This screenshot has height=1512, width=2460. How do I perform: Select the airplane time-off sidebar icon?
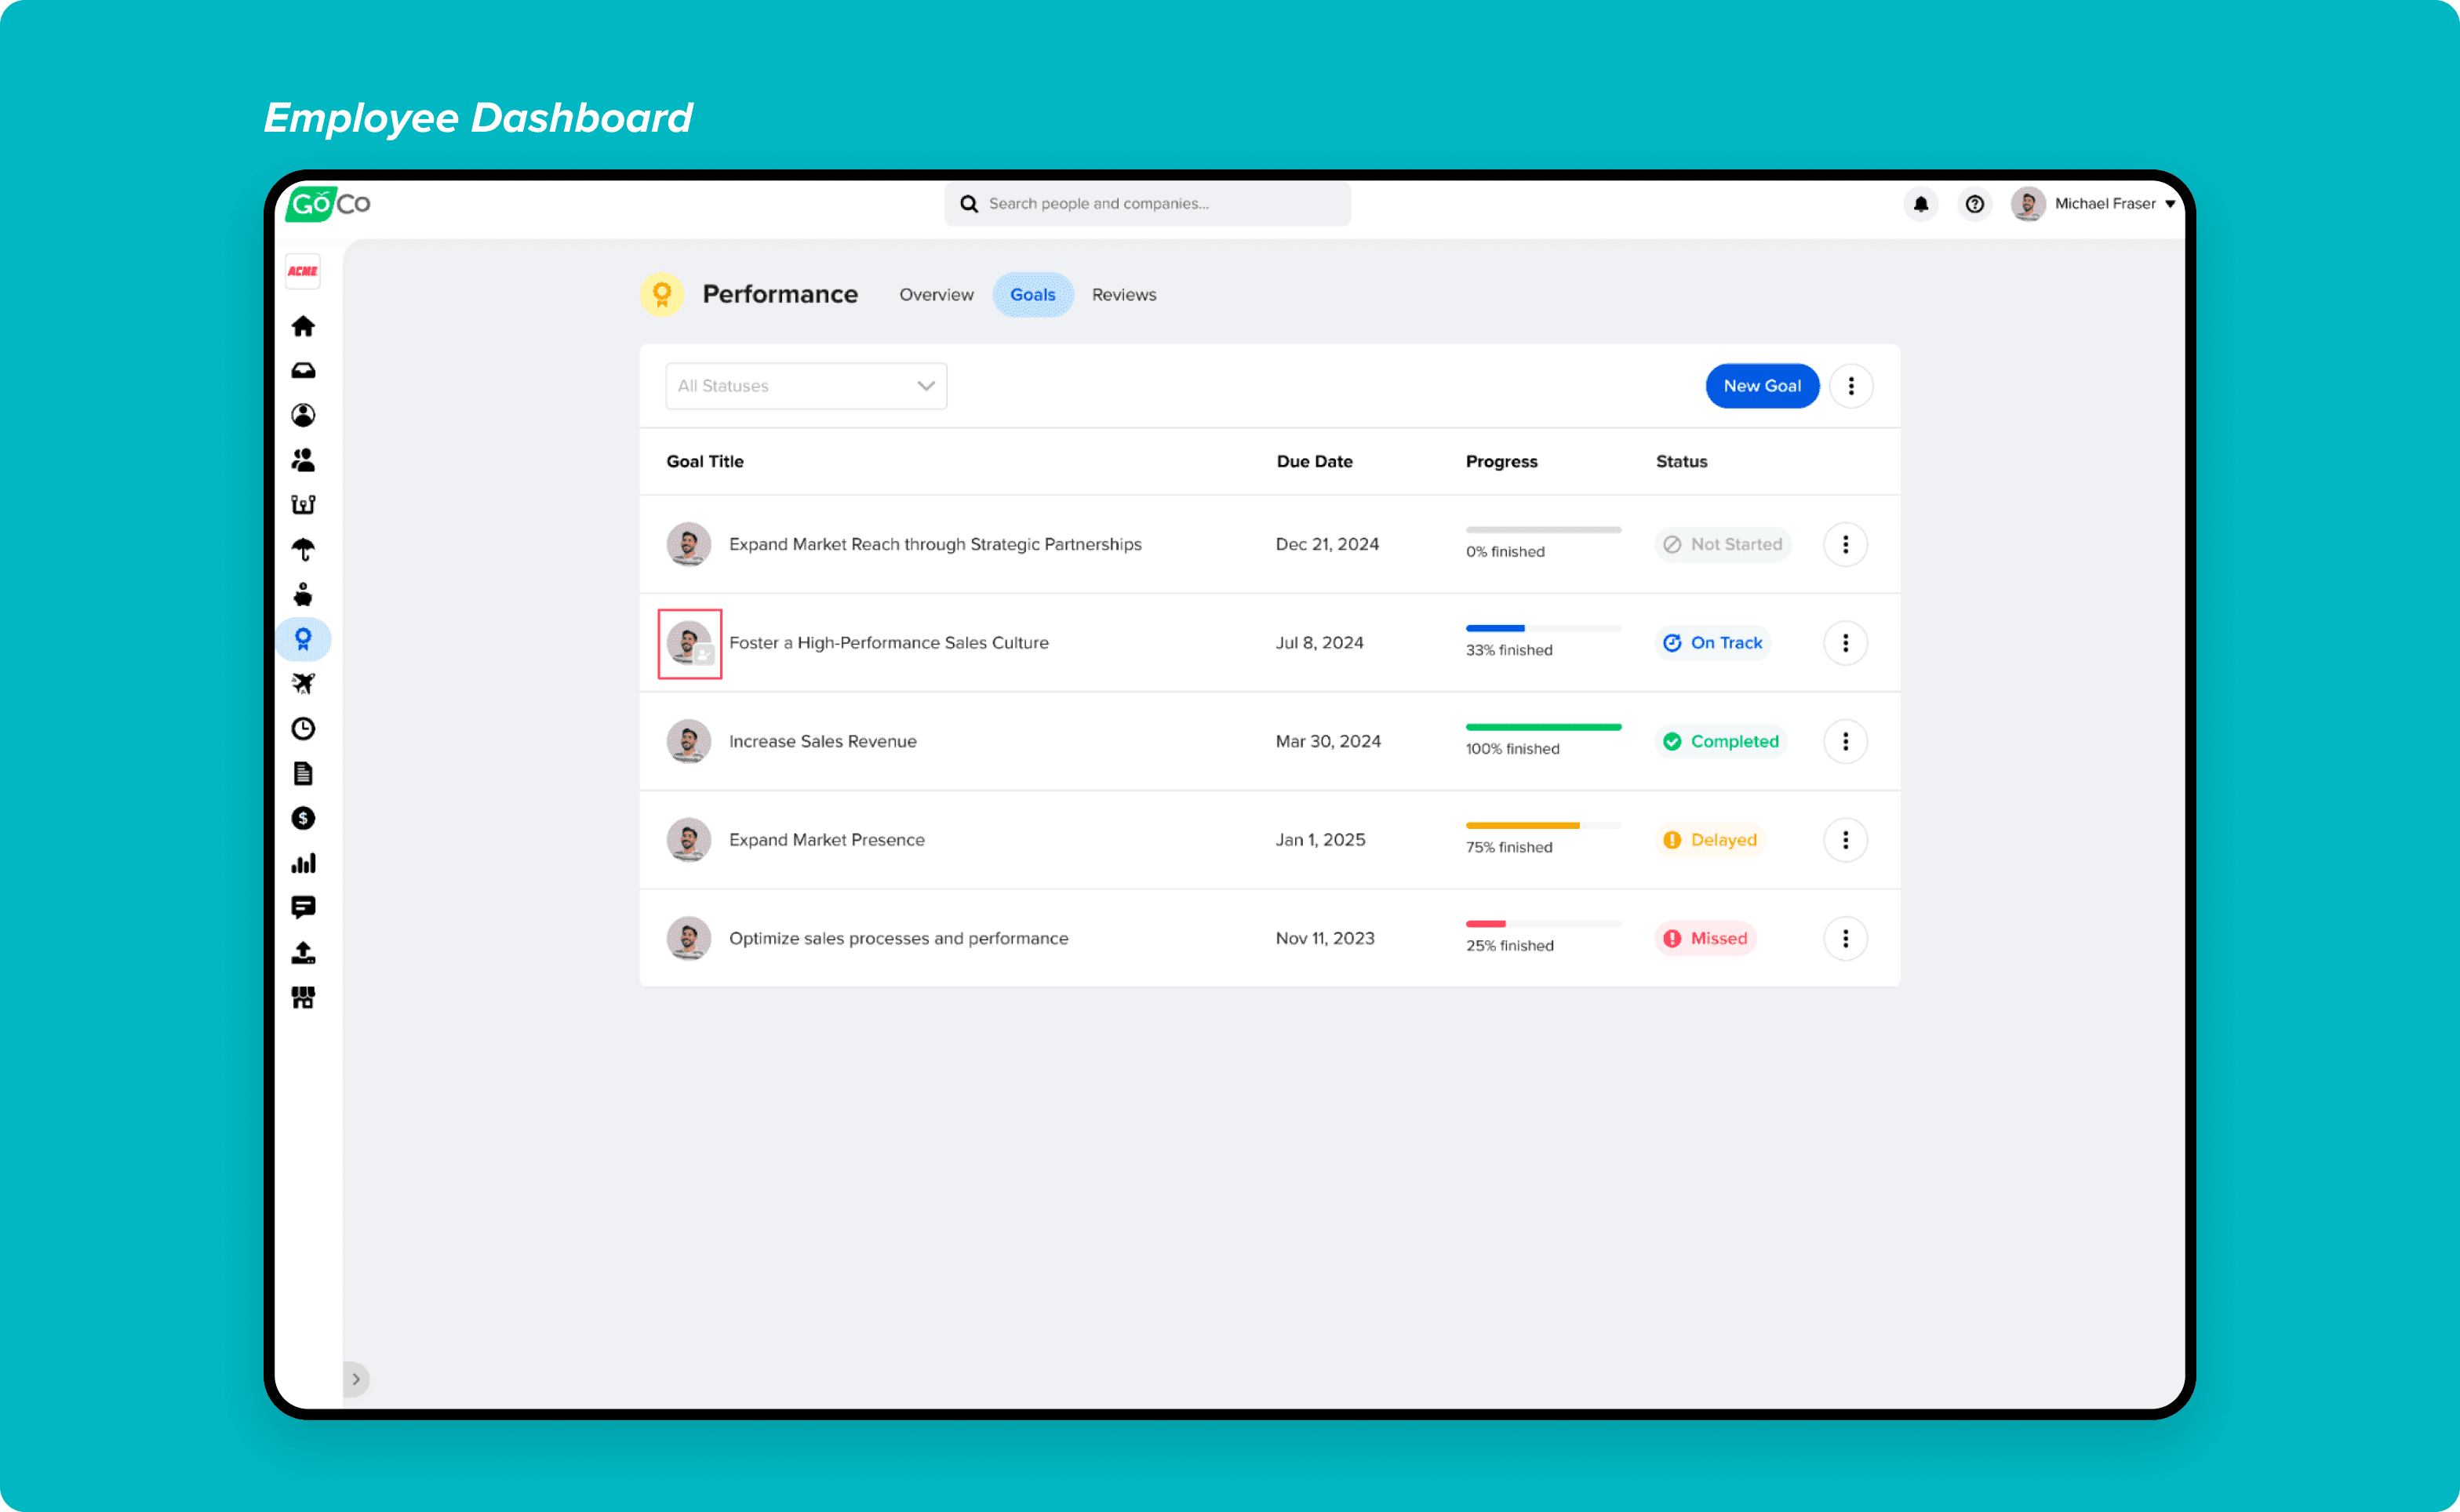coord(303,683)
